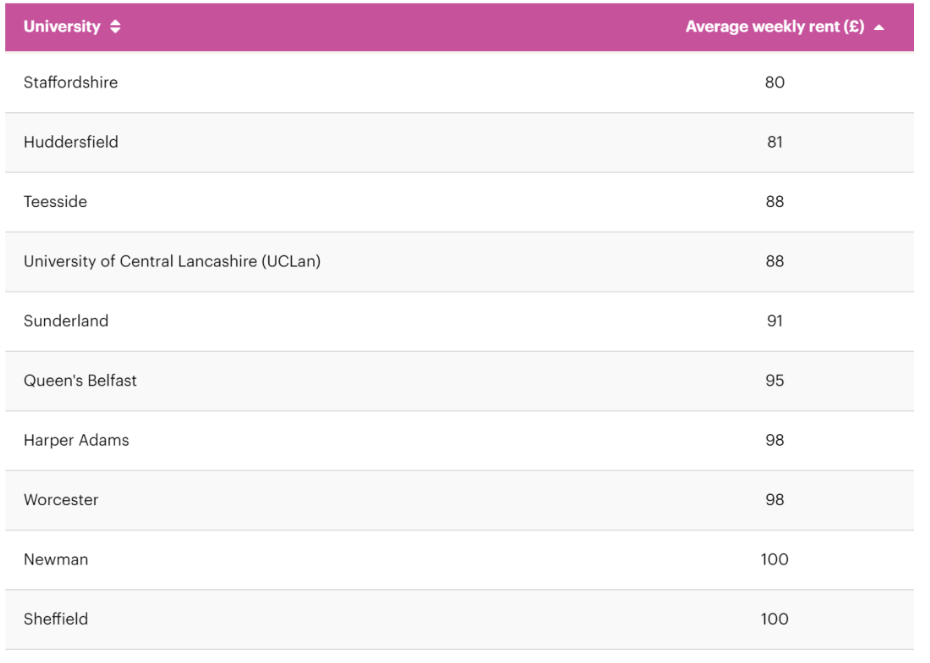Image resolution: width=930 pixels, height=663 pixels.
Task: Click the Sunderland university name
Action: (66, 321)
